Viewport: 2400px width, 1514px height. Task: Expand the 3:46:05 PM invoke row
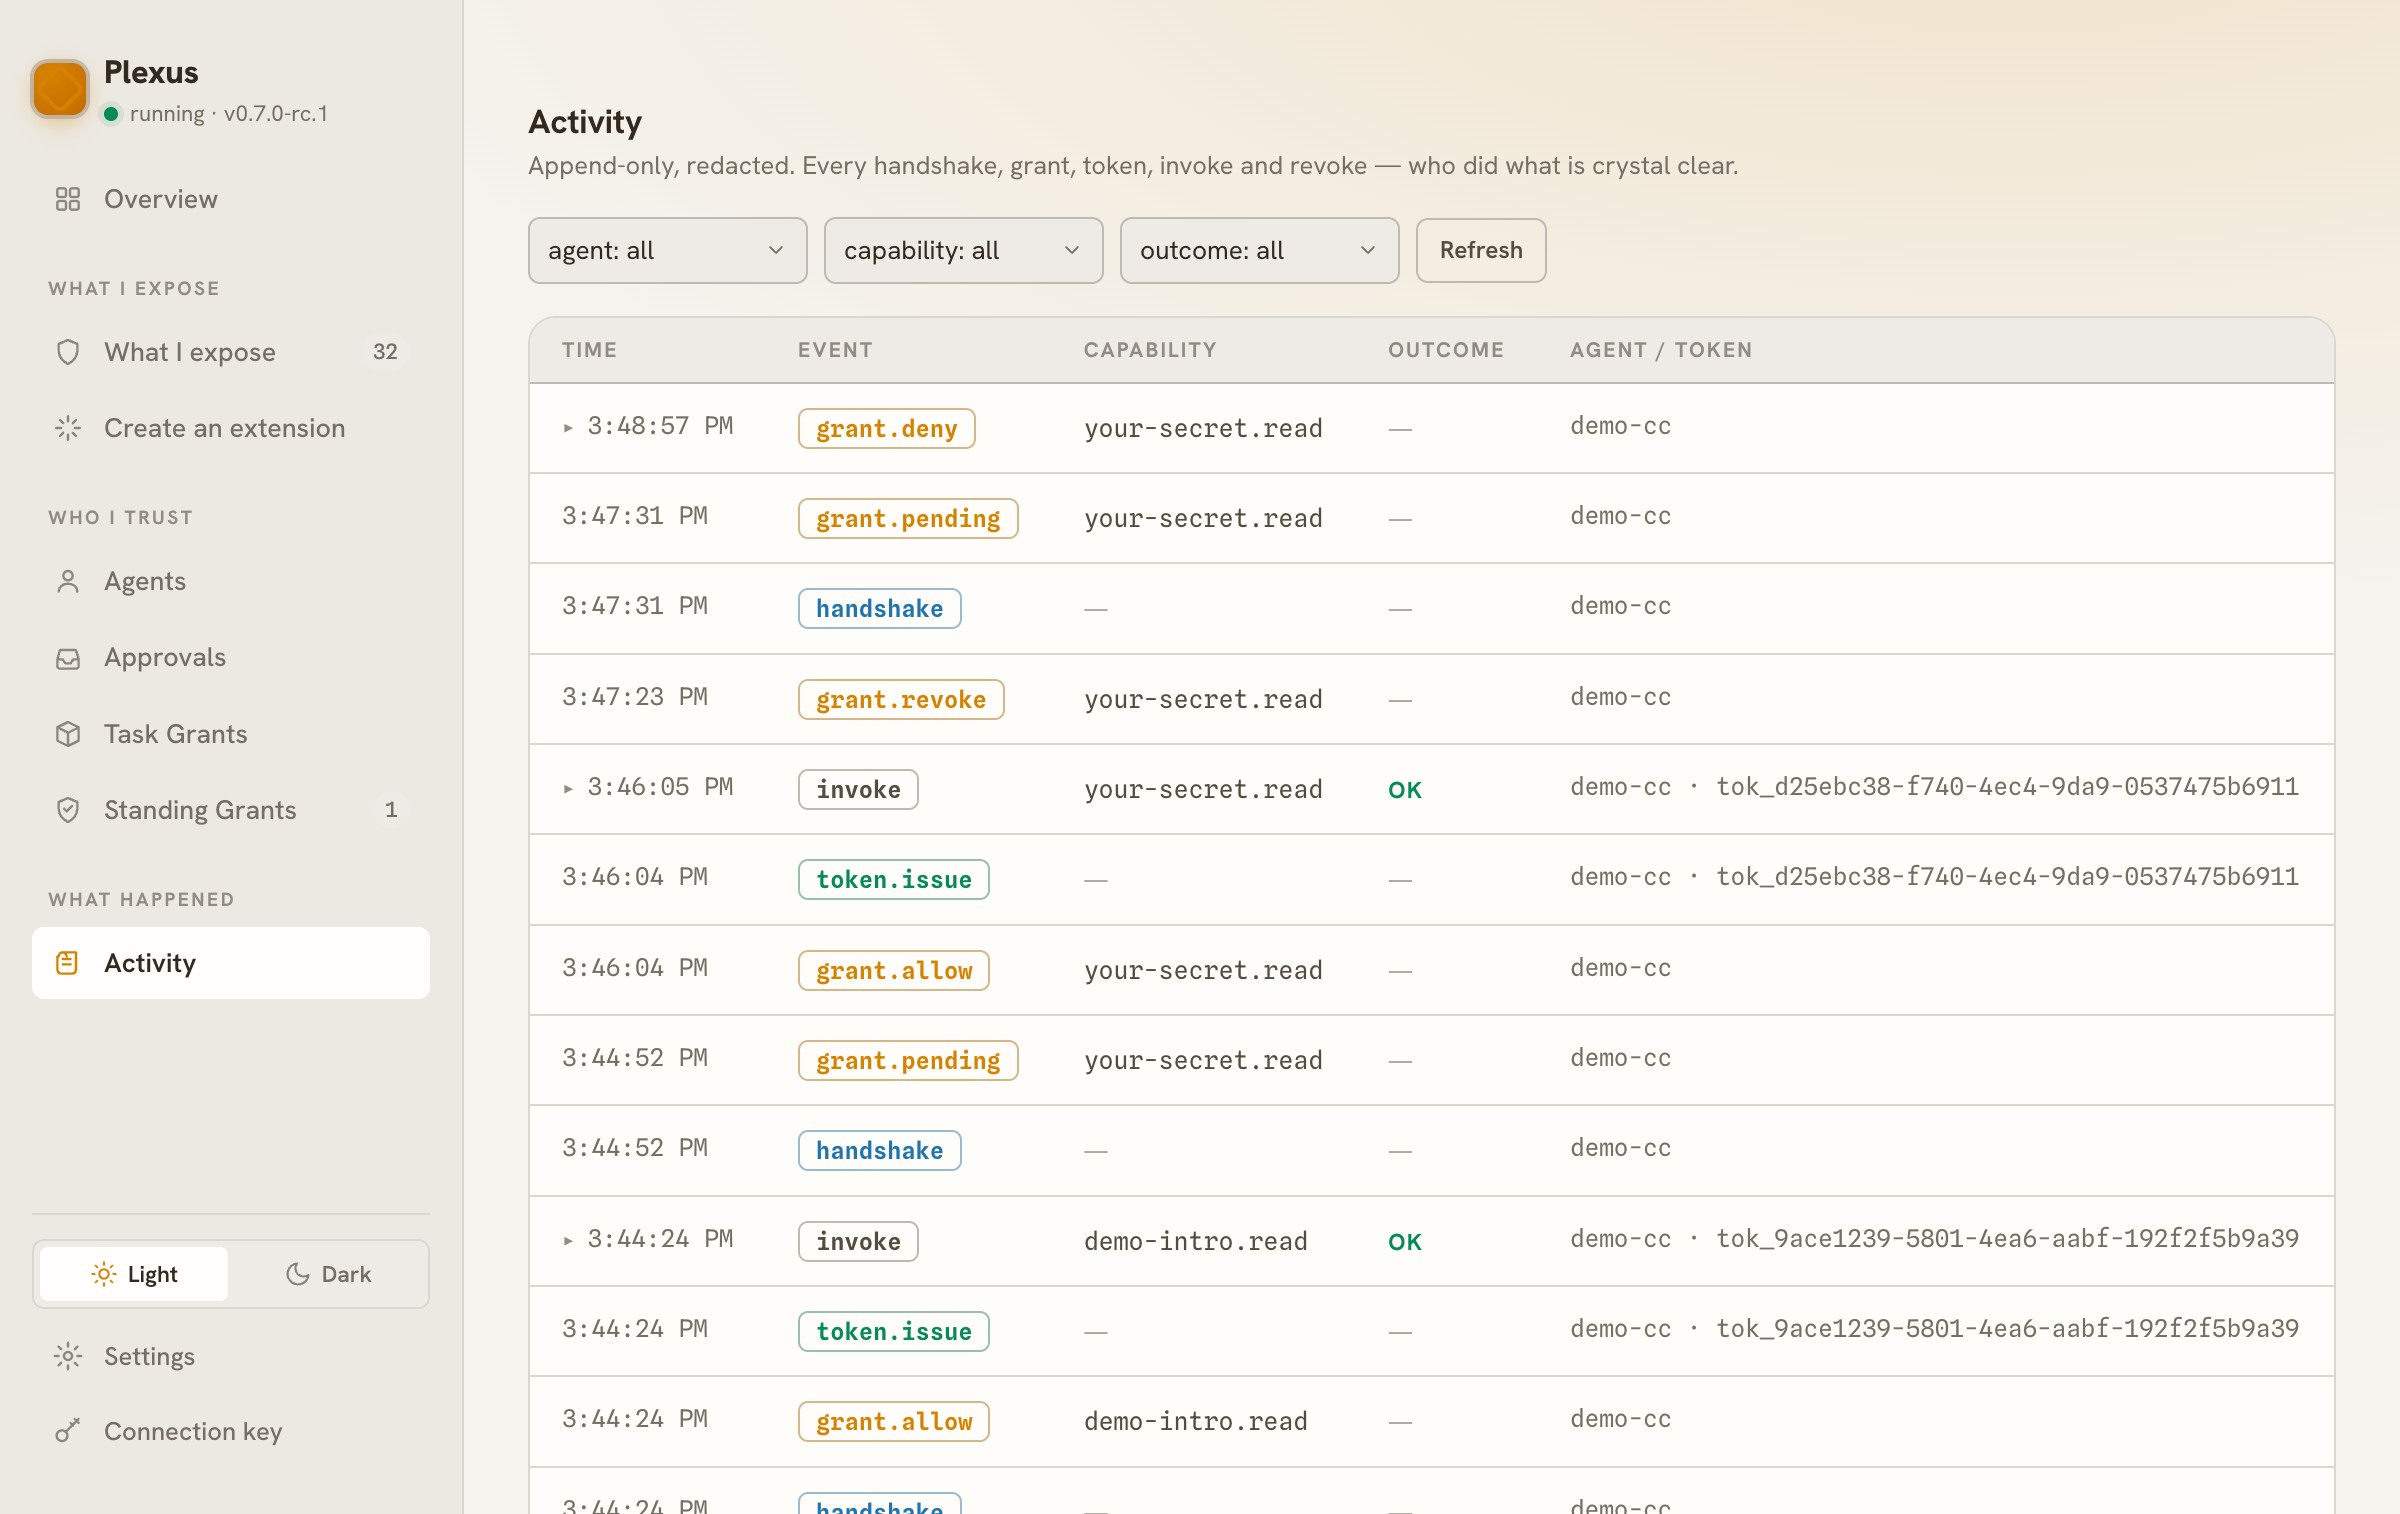pos(568,788)
